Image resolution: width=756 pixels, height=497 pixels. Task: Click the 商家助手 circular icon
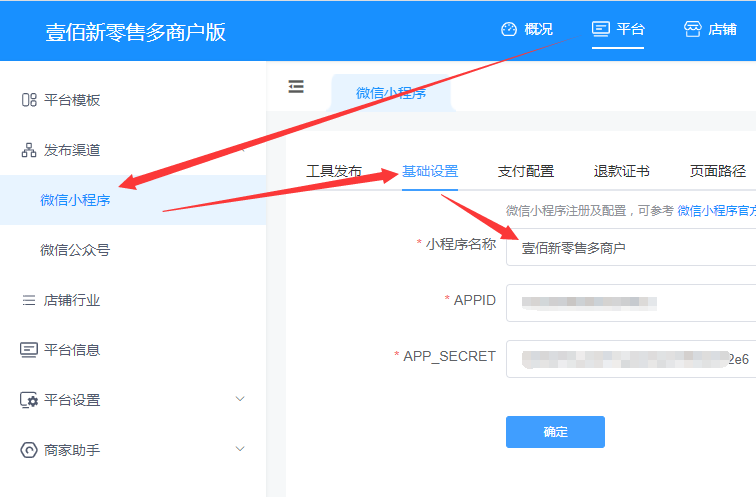click(x=29, y=450)
